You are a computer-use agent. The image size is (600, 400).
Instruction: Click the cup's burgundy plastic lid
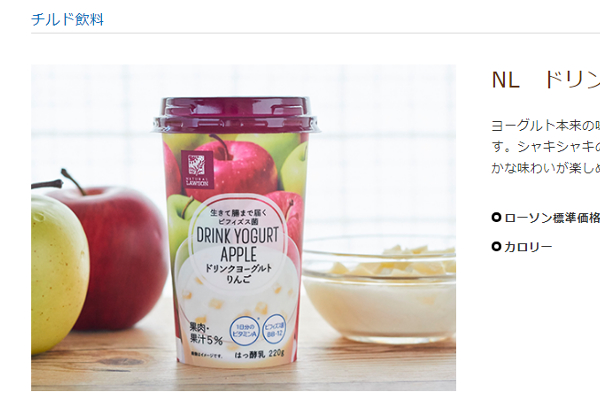[x=235, y=115]
